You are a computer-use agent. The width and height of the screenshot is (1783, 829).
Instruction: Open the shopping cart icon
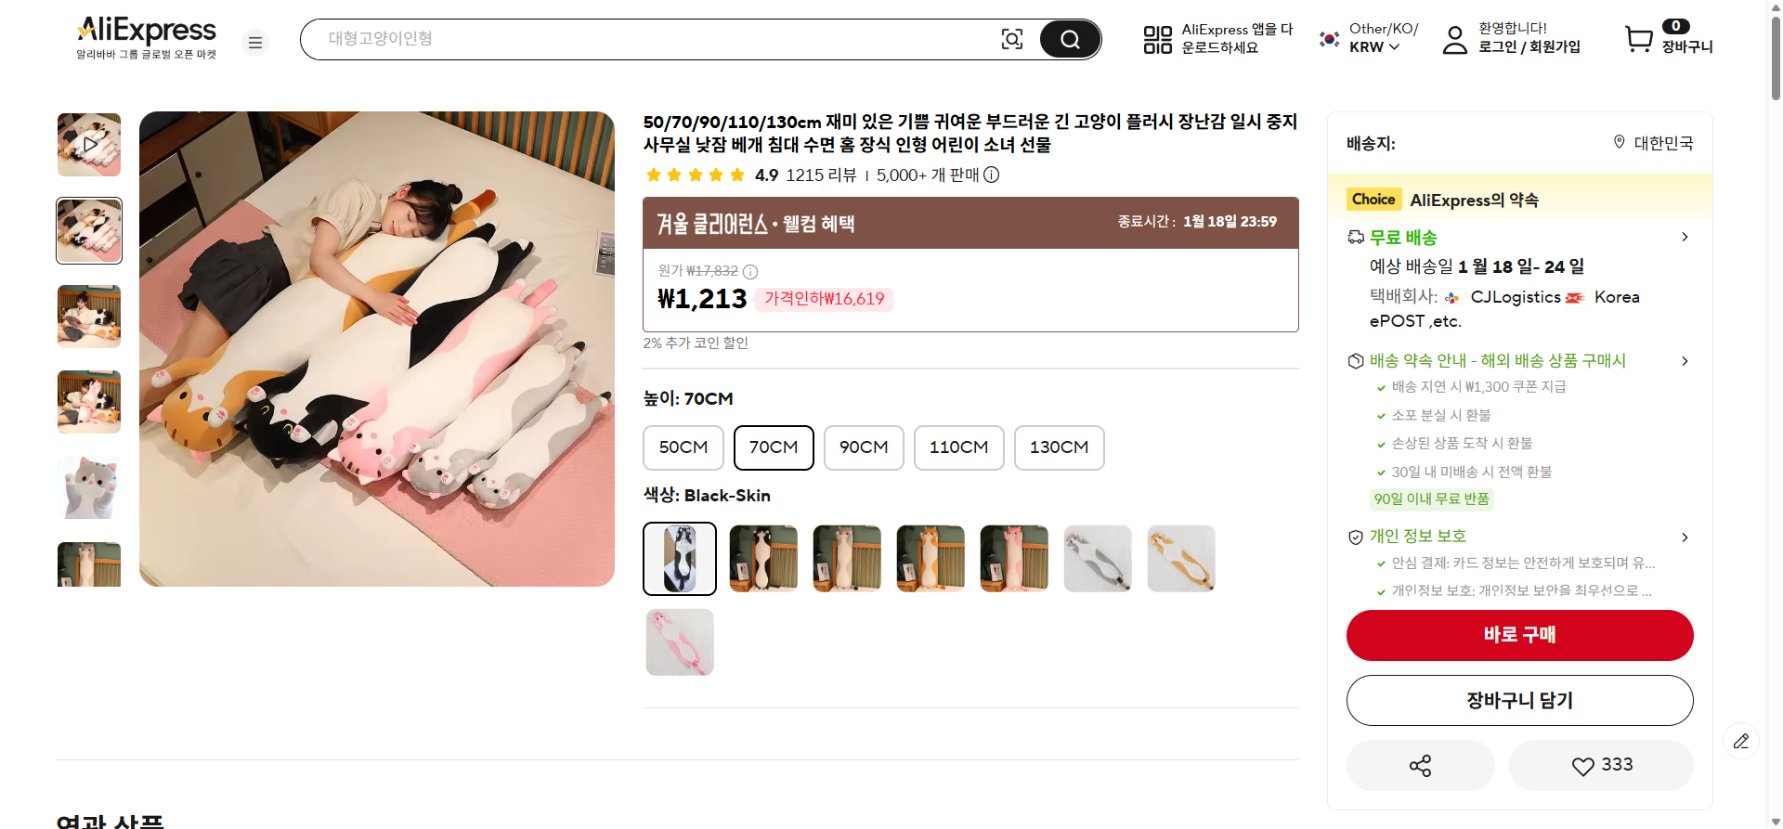point(1639,39)
